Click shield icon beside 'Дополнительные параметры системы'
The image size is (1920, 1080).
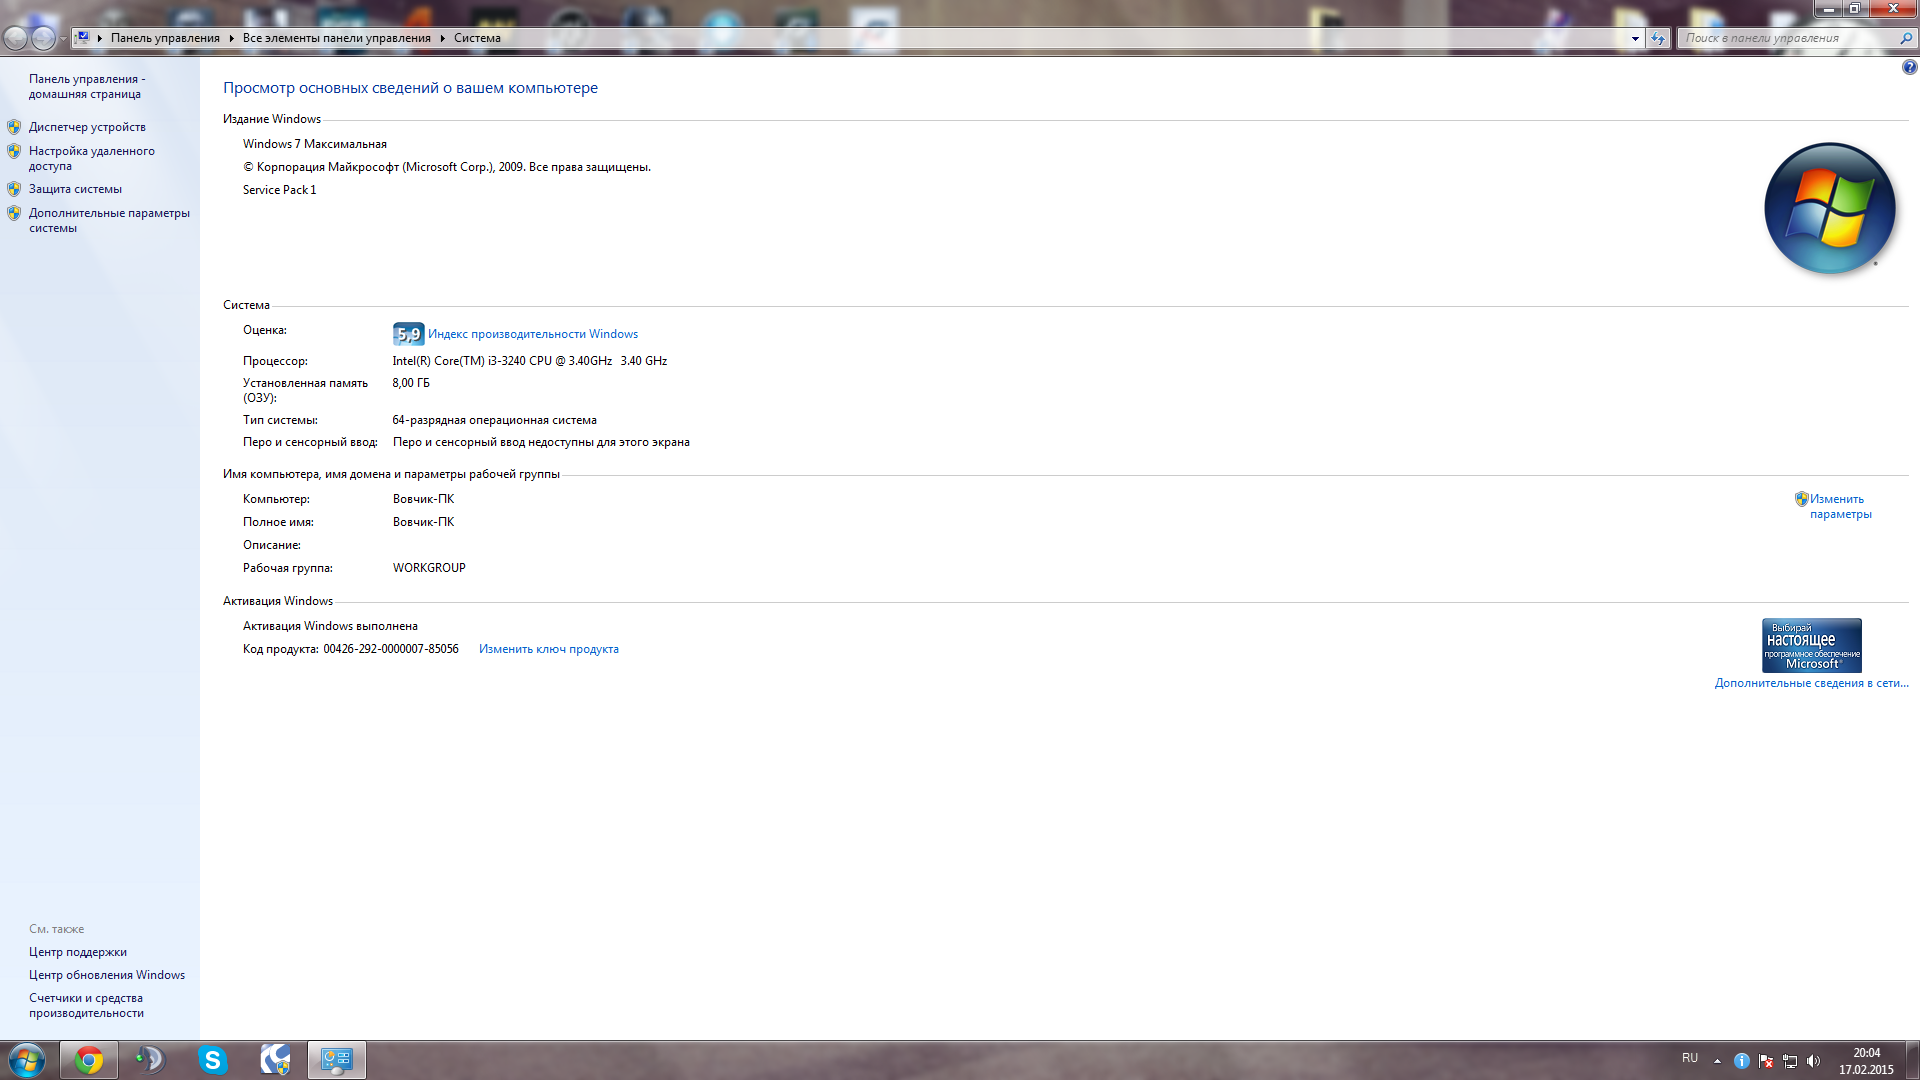(14, 213)
